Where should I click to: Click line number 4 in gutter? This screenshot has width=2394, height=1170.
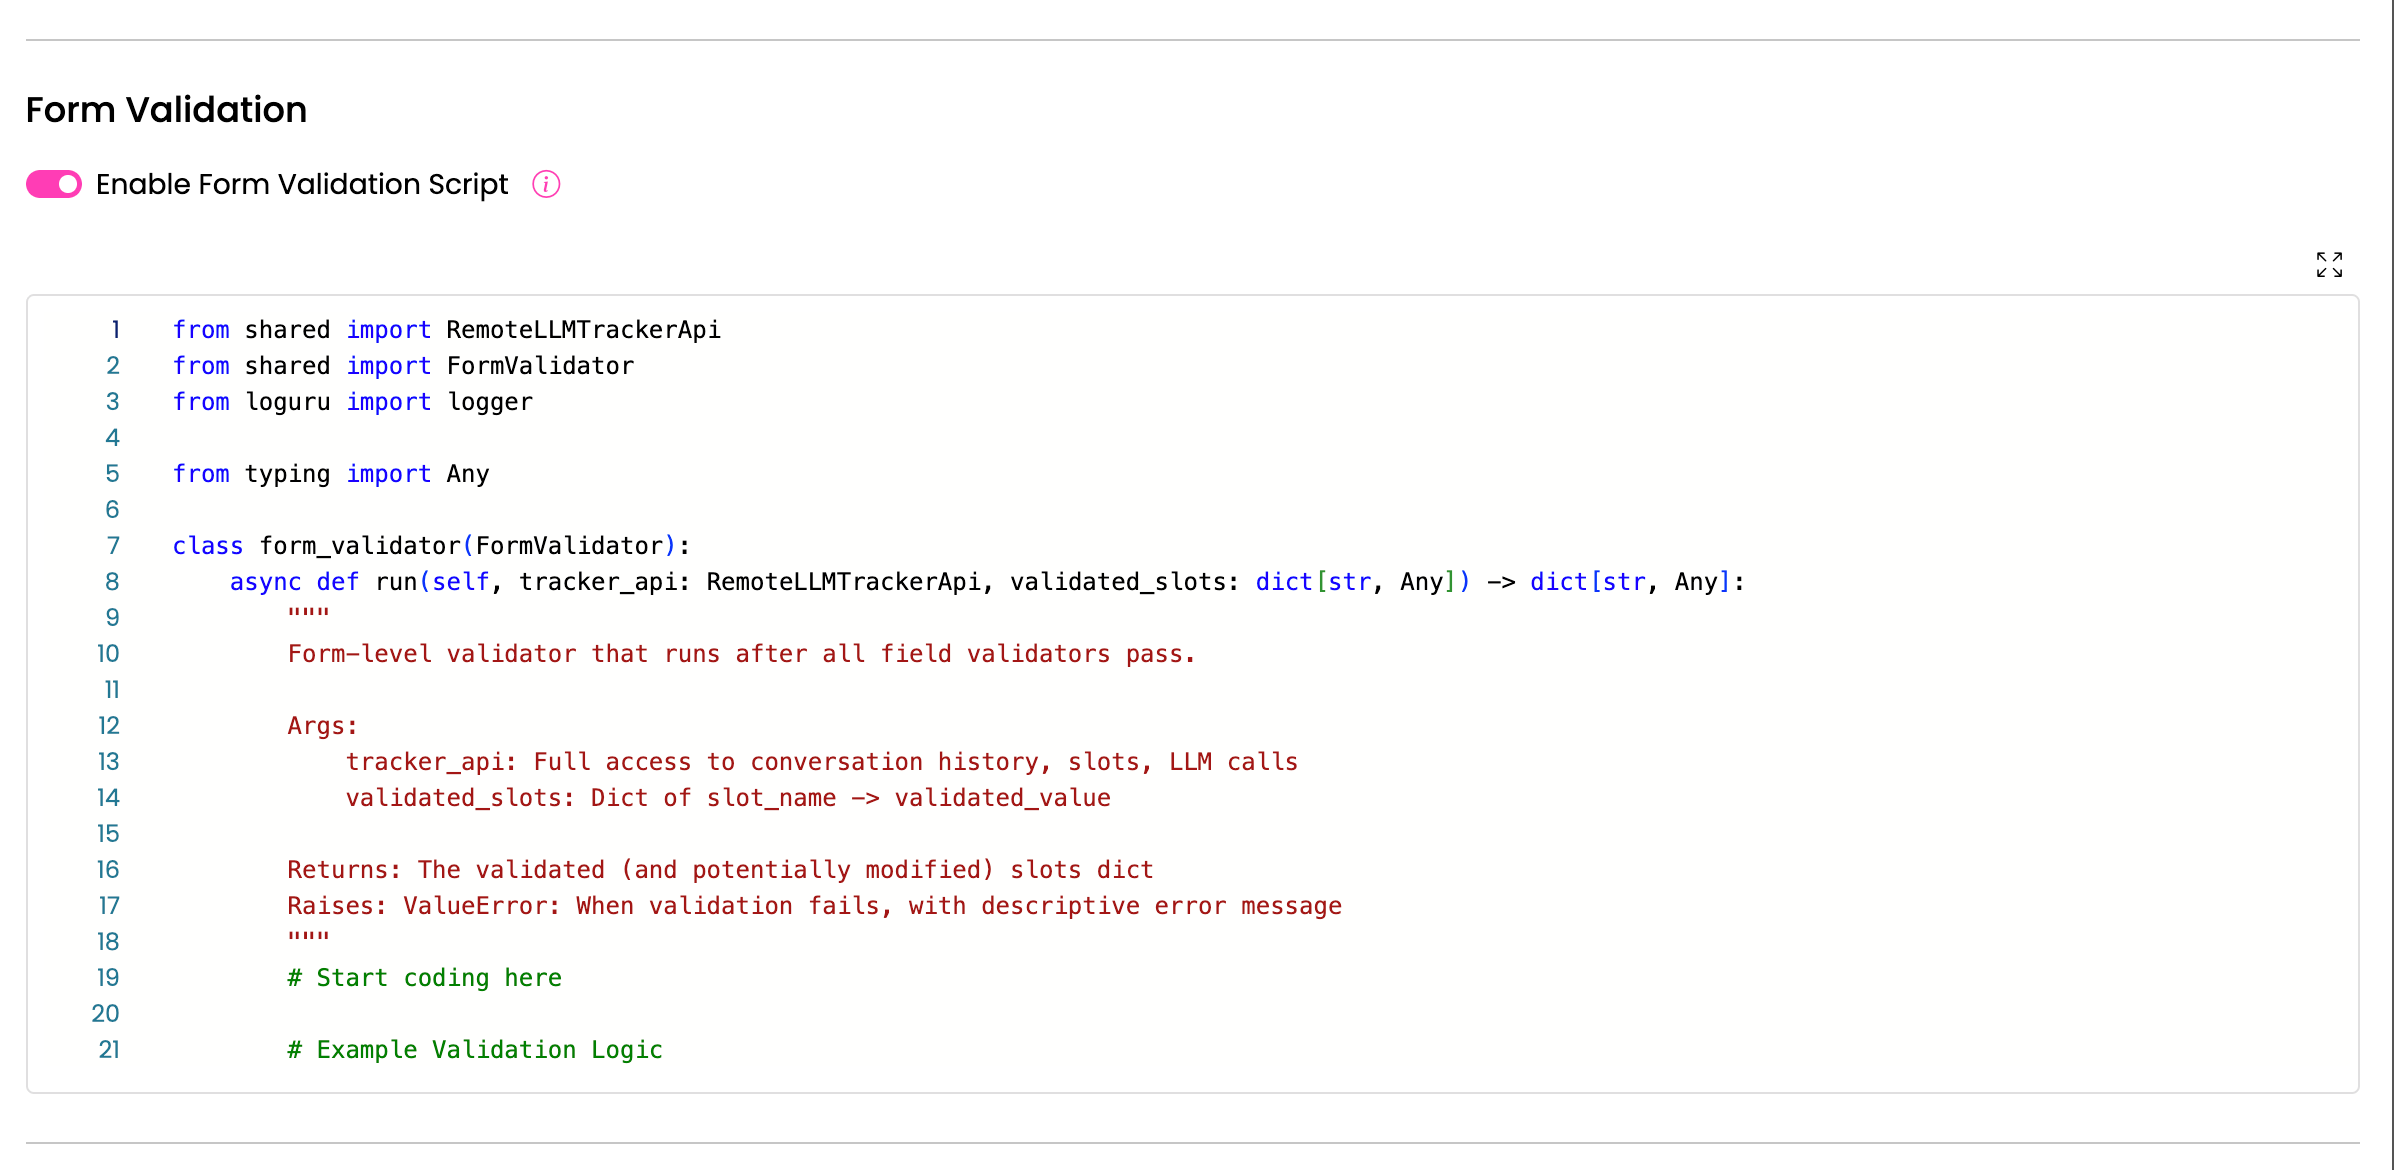click(x=112, y=438)
